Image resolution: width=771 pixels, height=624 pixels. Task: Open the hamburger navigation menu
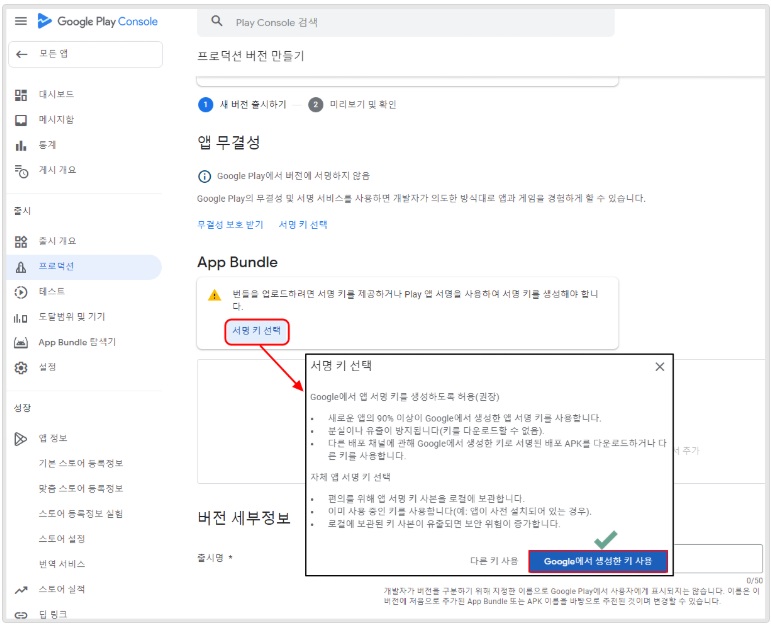click(x=21, y=21)
